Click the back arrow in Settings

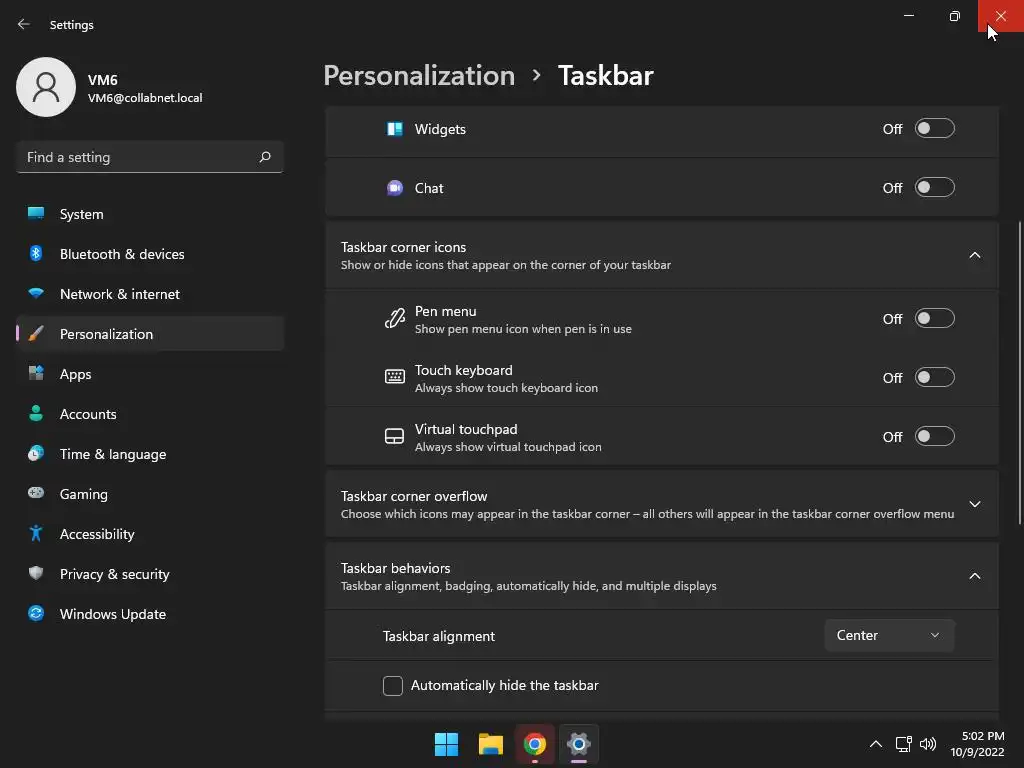[x=24, y=24]
